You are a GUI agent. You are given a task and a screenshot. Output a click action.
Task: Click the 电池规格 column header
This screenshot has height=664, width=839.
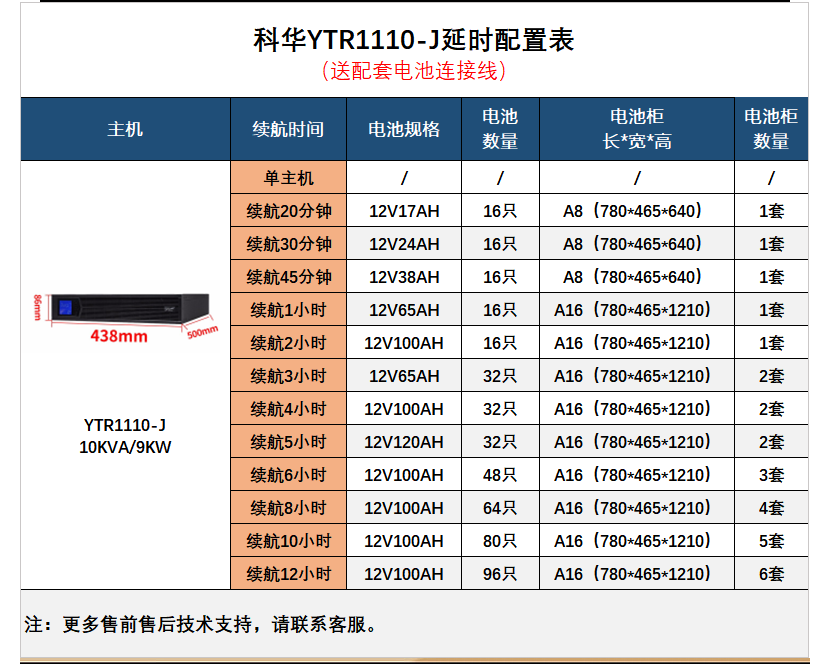click(x=404, y=129)
